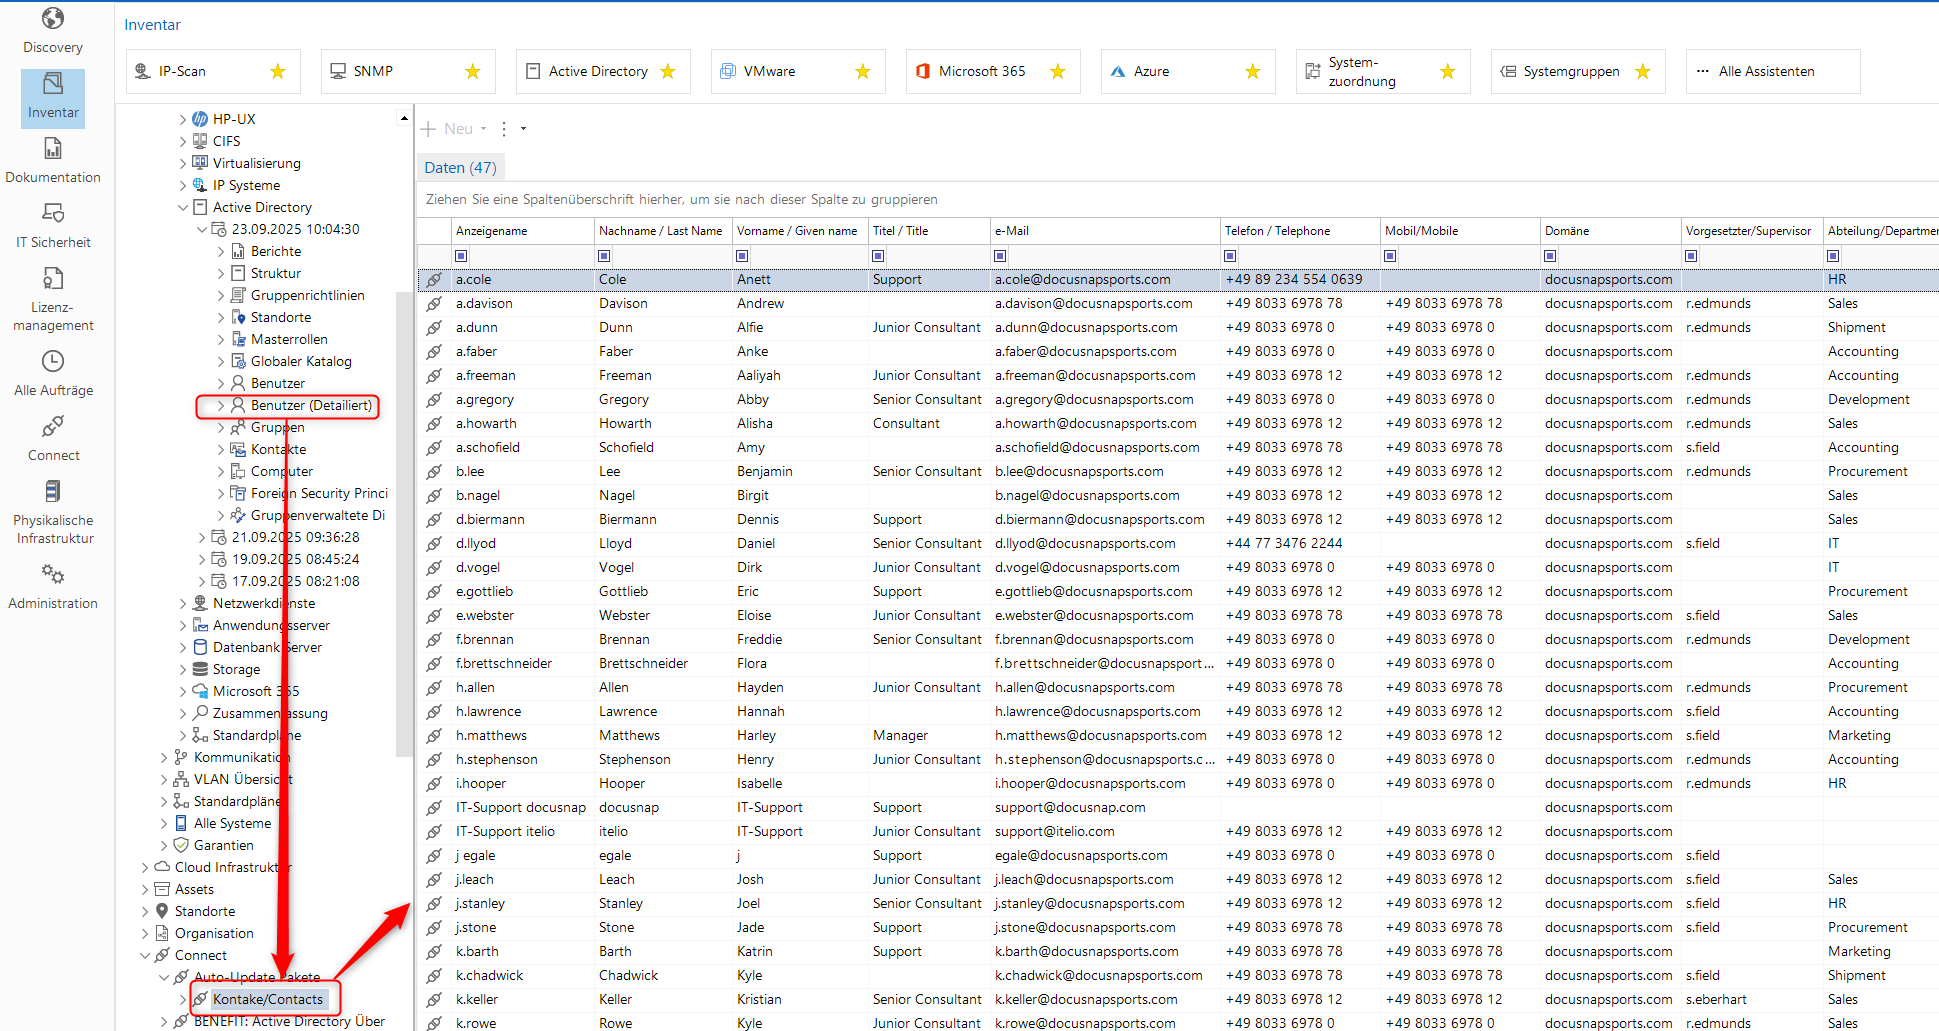Screen dimensions: 1939x1031
Task: Open Physikalische Infrastruktur module
Action: [53, 512]
